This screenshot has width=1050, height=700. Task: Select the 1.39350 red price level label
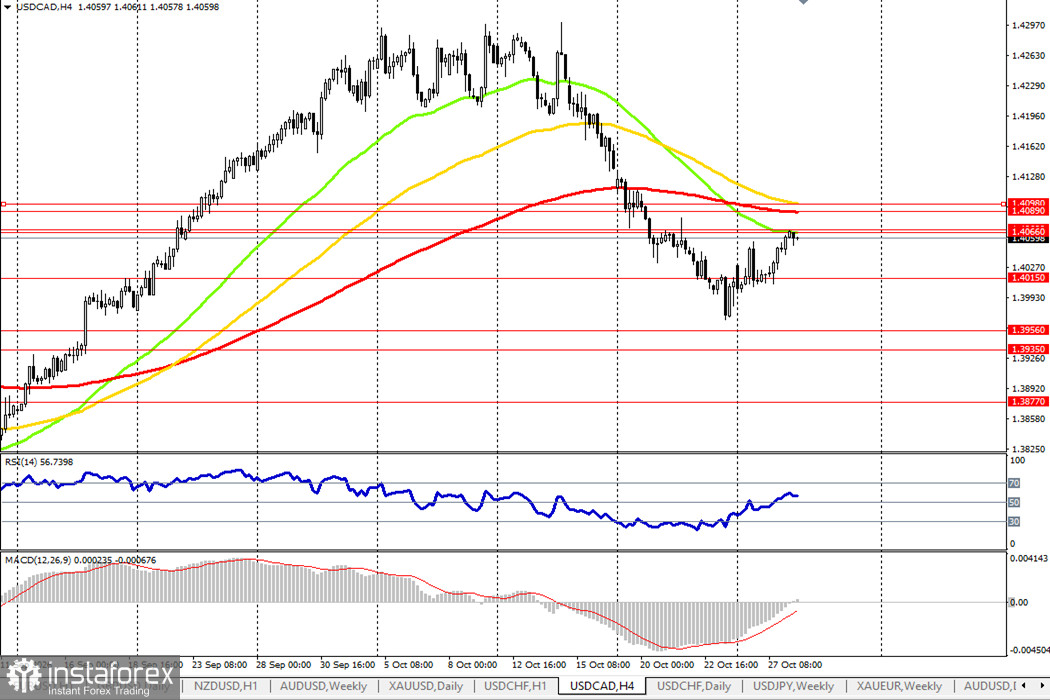coord(1027,350)
